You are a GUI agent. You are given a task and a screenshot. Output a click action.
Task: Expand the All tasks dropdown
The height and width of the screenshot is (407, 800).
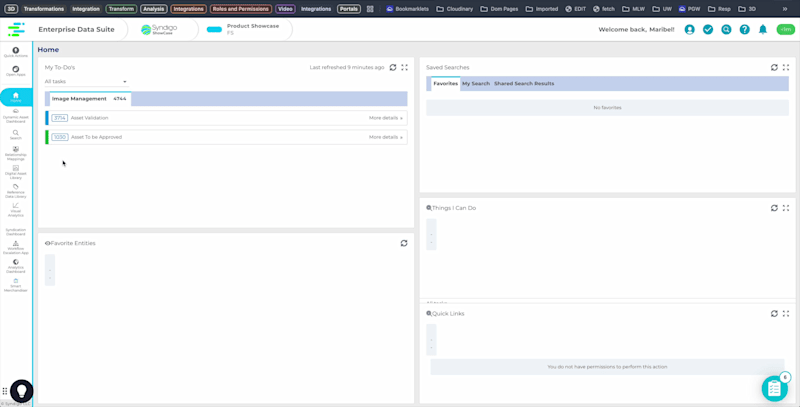click(86, 82)
